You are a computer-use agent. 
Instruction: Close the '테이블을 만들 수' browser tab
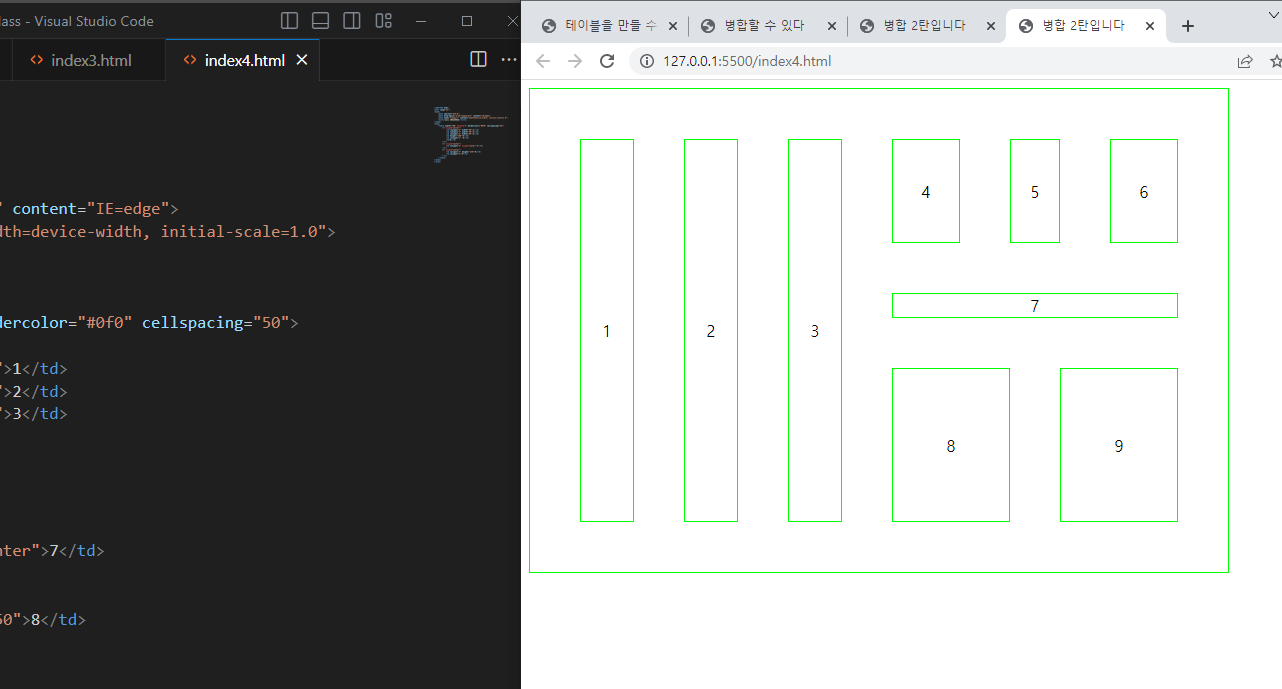pyautogui.click(x=673, y=26)
